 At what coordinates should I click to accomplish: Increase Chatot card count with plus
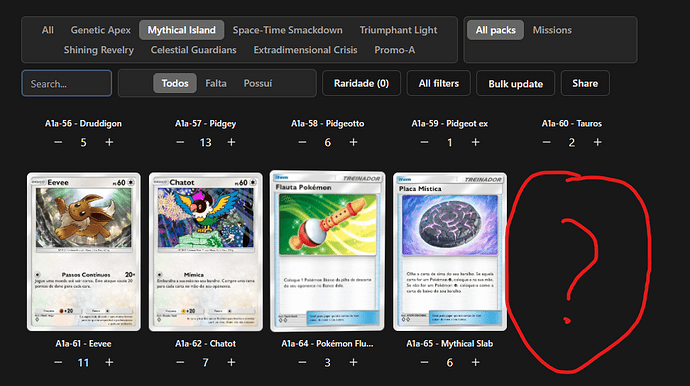(231, 362)
